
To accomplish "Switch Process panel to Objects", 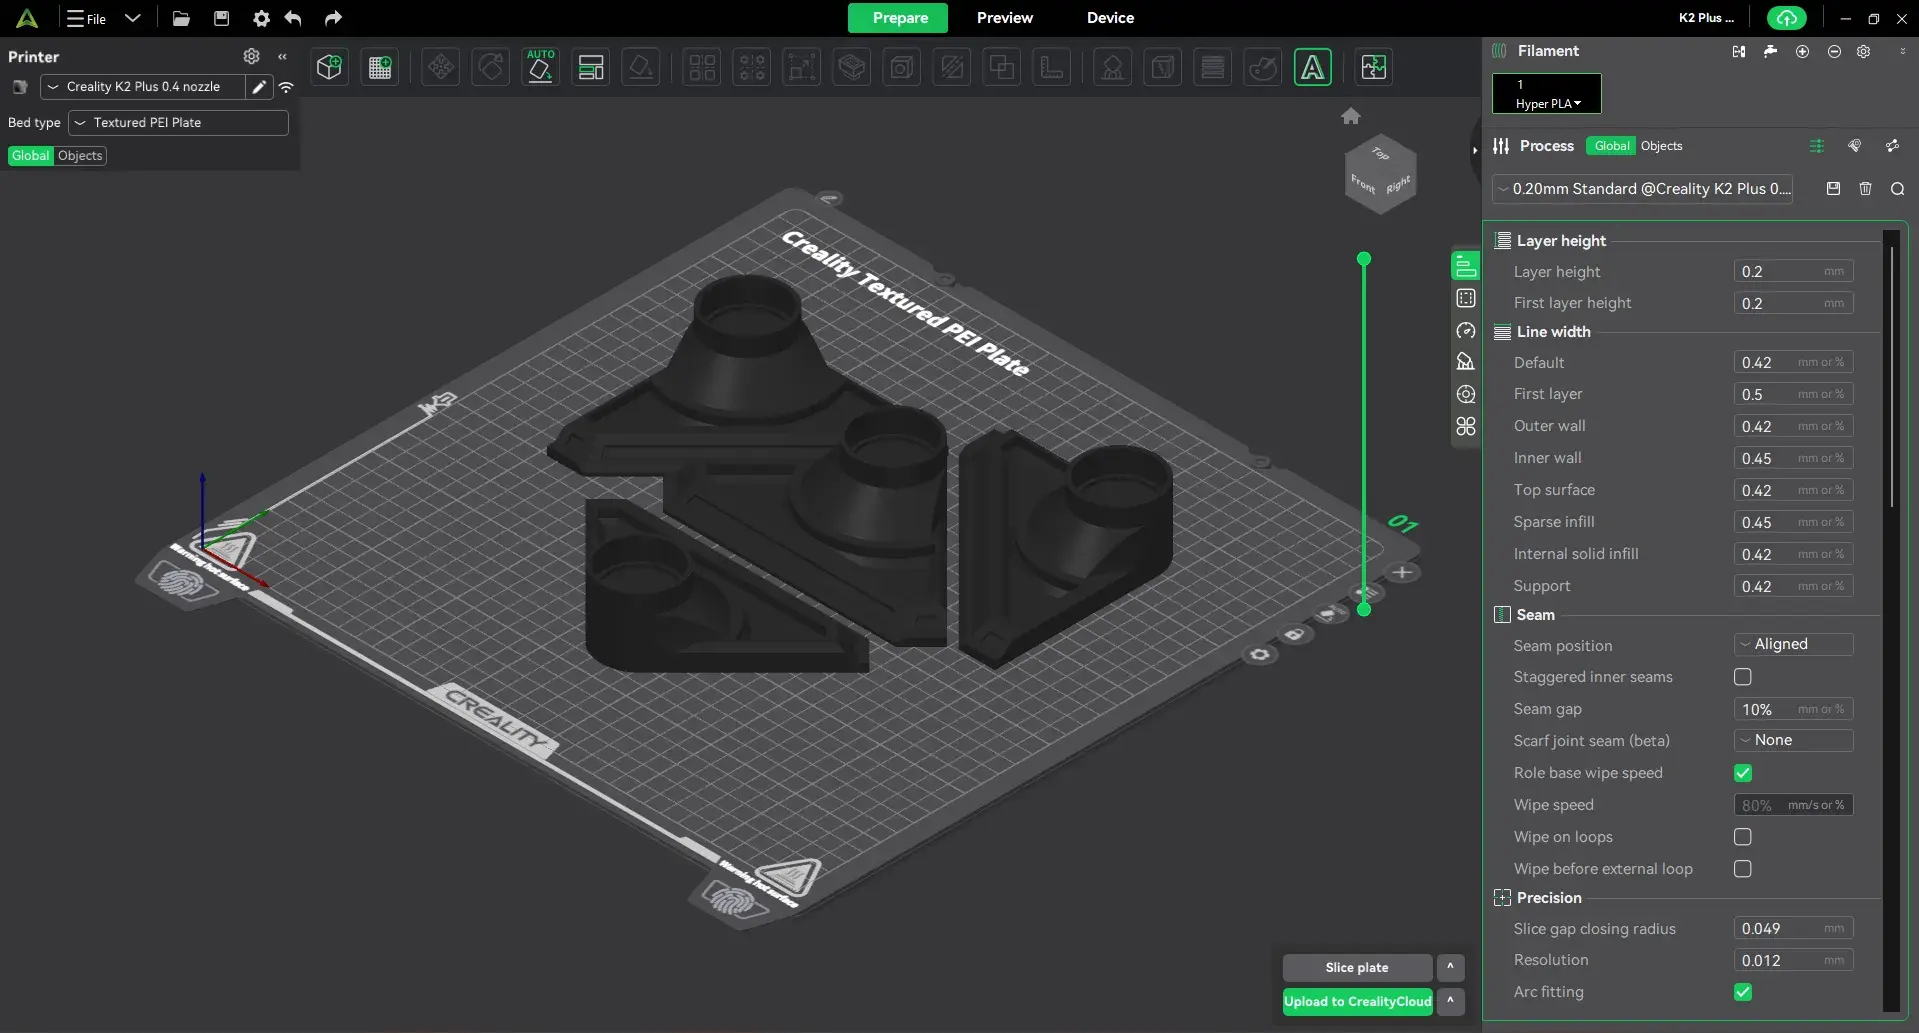I will (x=1662, y=146).
